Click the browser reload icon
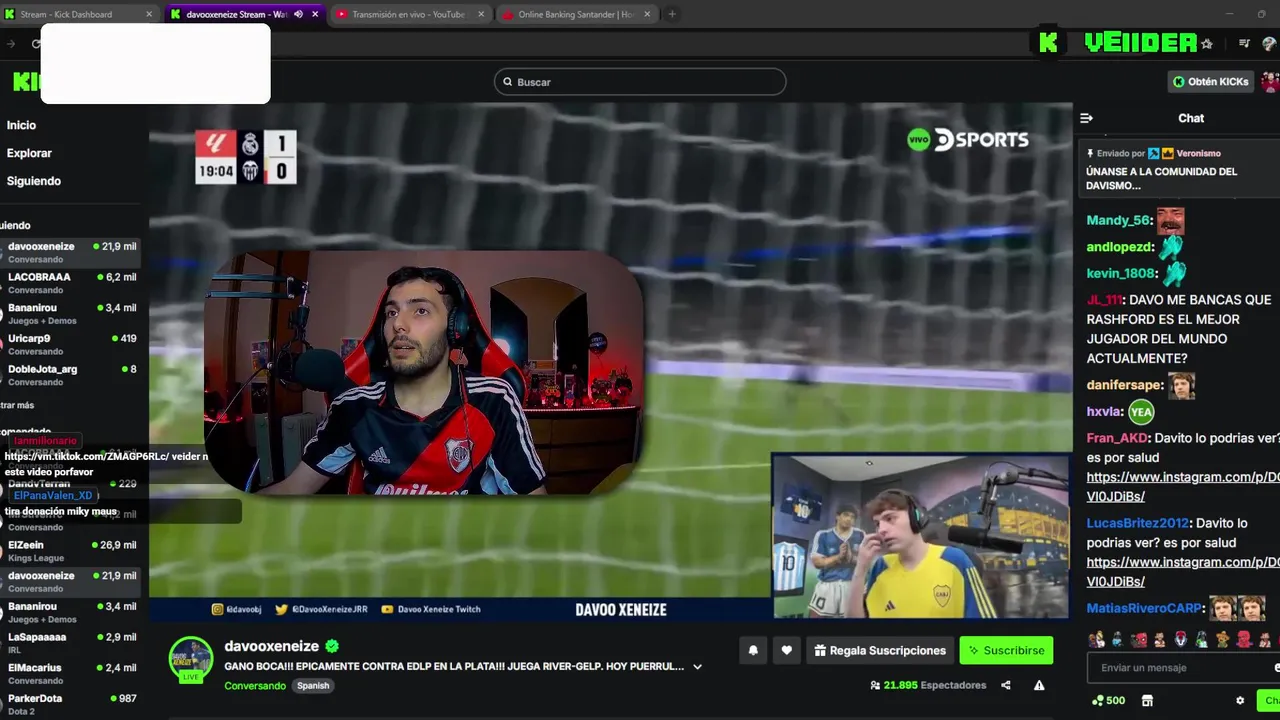Image resolution: width=1280 pixels, height=720 pixels. (36, 43)
